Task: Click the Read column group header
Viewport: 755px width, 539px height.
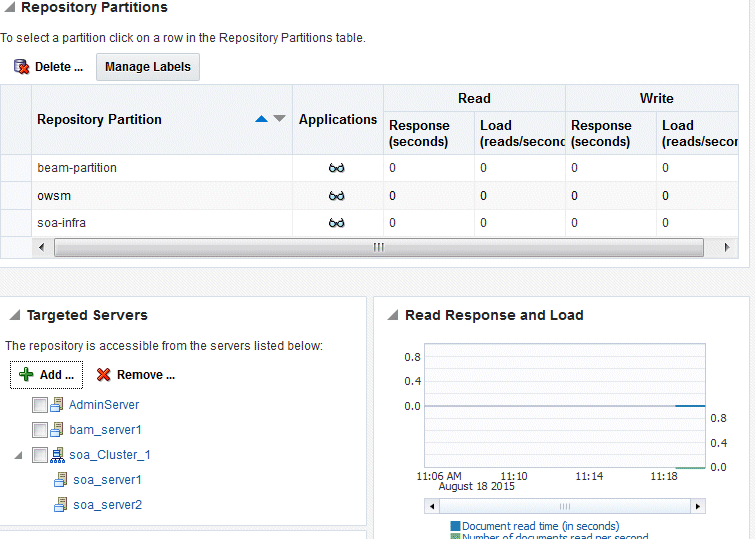Action: coord(474,98)
